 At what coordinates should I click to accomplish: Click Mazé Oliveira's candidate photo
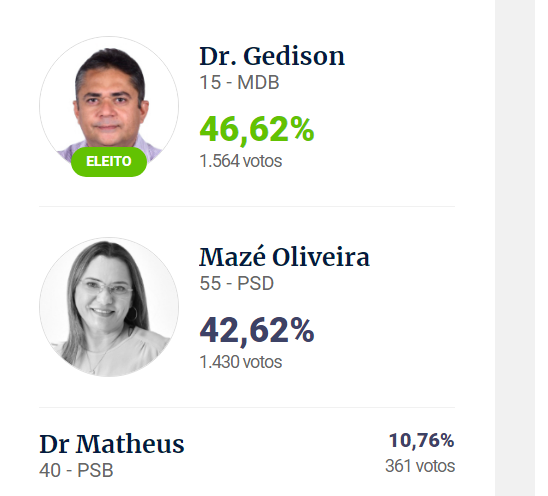click(109, 307)
